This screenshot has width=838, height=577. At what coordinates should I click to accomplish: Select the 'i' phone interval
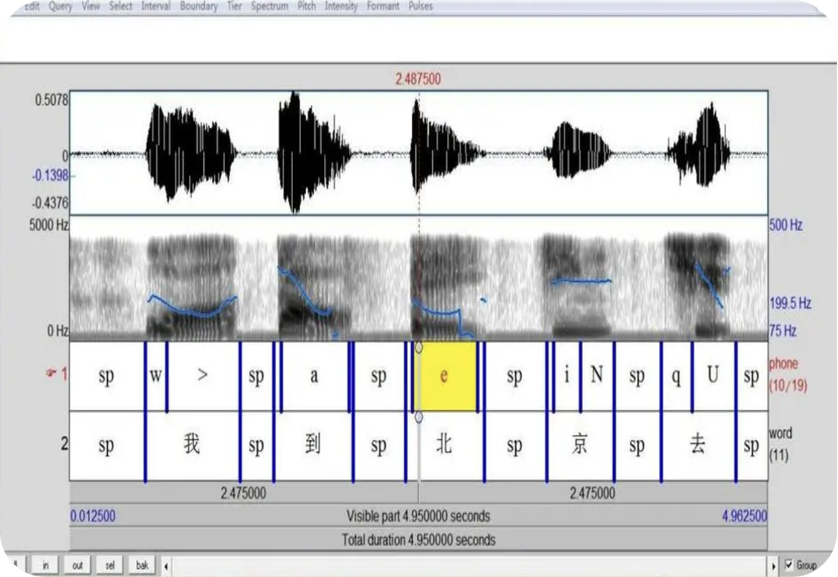(x=567, y=376)
